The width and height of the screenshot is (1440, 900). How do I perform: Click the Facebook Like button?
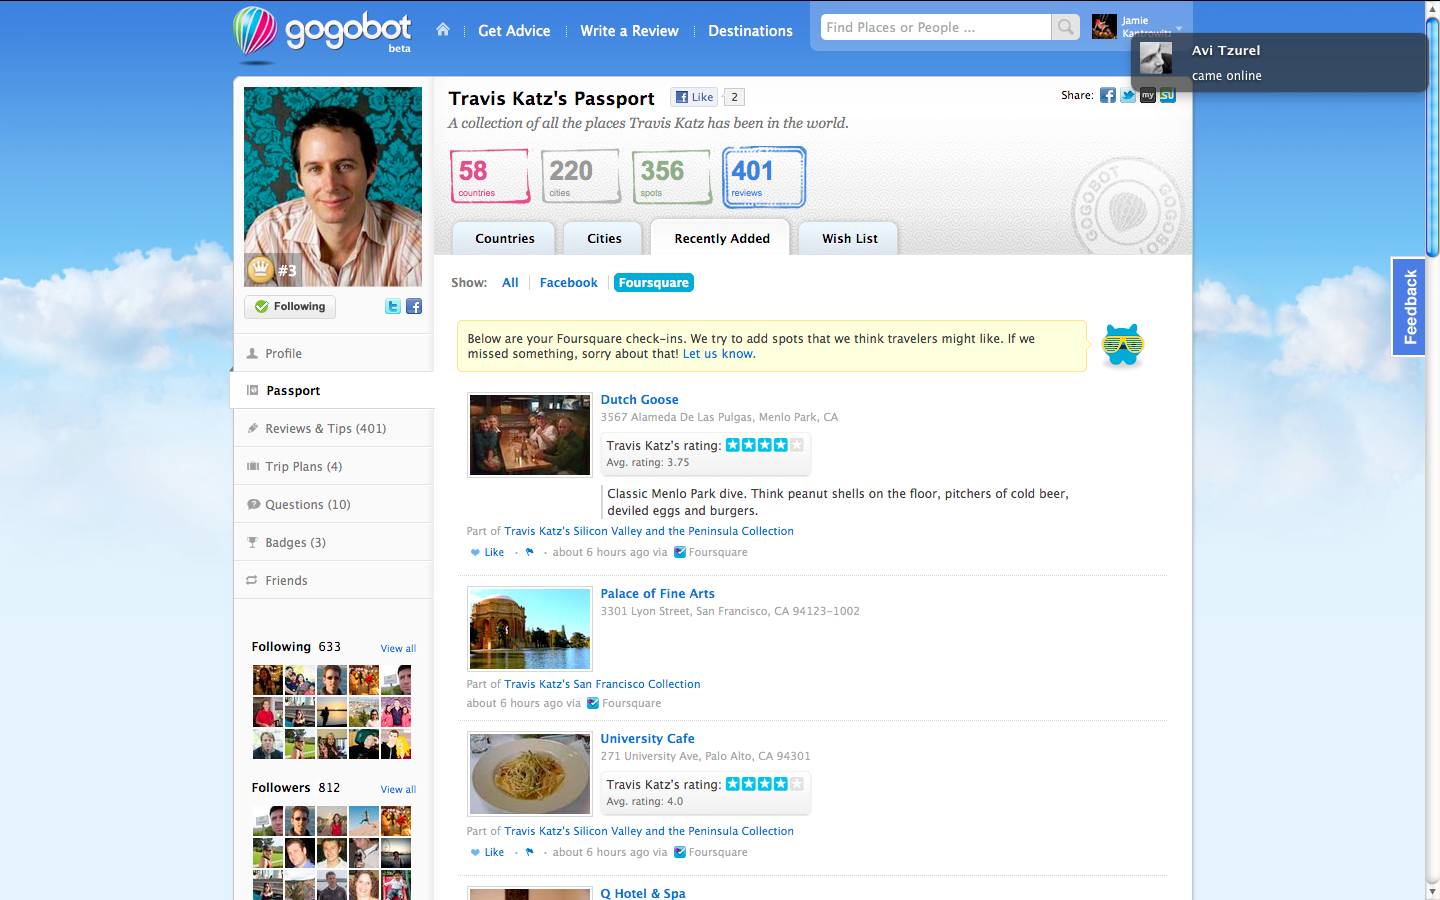[x=694, y=97]
